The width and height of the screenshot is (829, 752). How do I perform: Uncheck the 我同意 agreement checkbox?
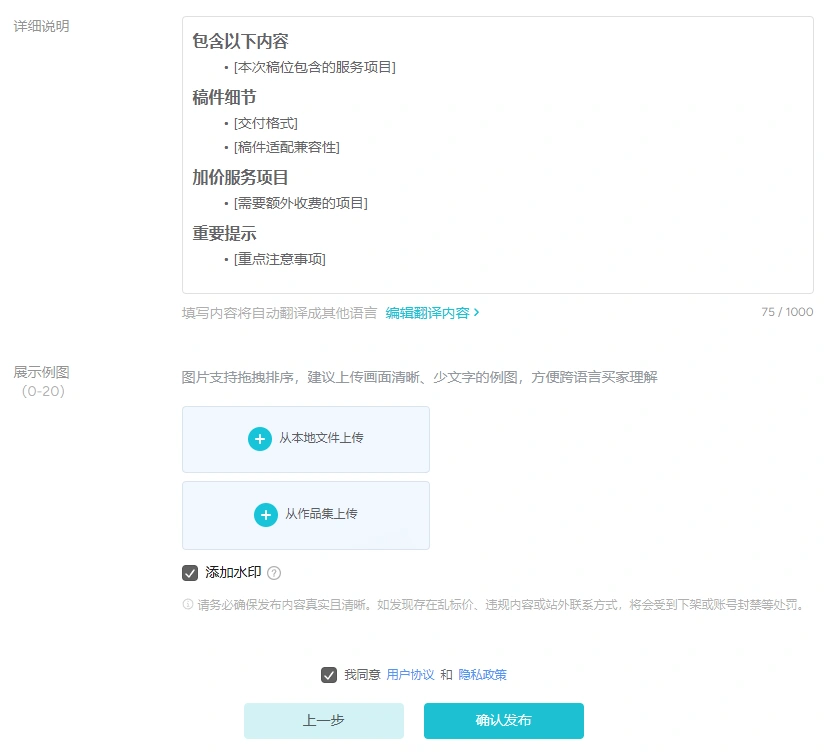329,674
